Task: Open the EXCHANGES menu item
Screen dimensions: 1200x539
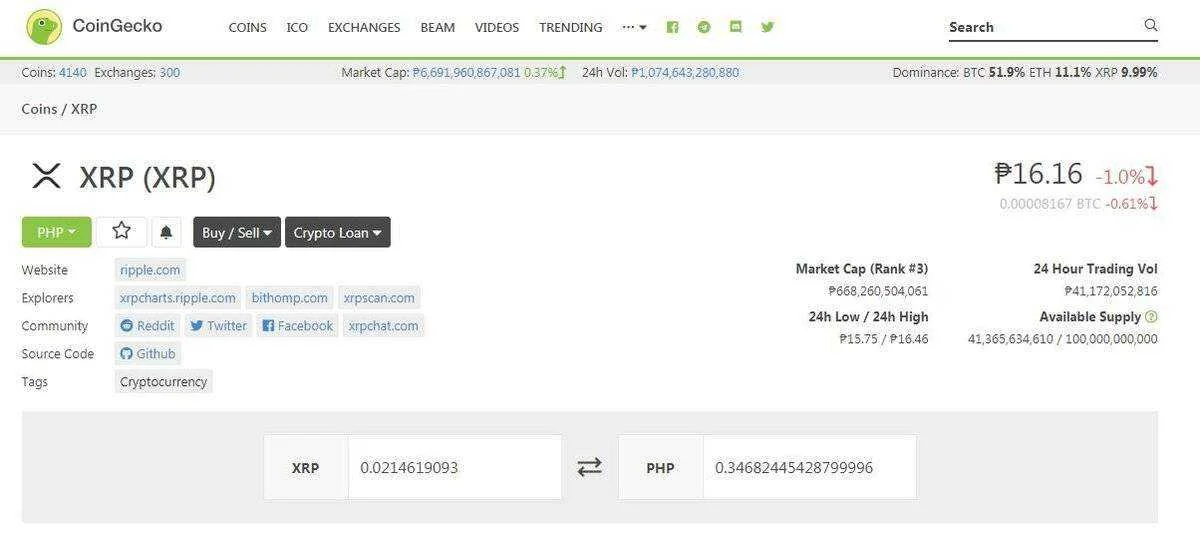Action: click(364, 27)
